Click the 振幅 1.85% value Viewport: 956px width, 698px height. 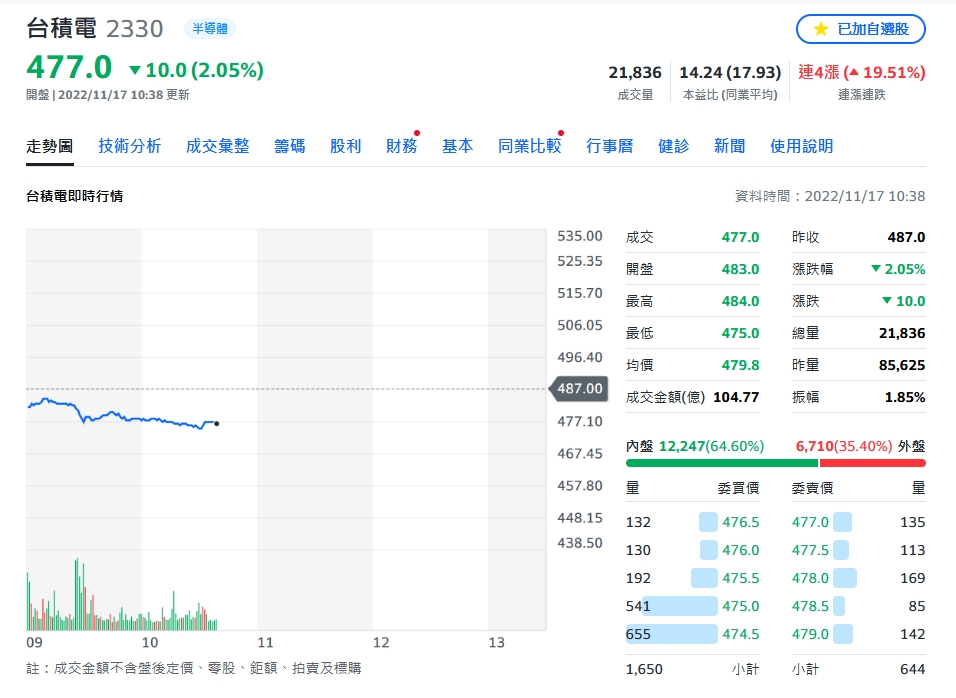[x=905, y=397]
